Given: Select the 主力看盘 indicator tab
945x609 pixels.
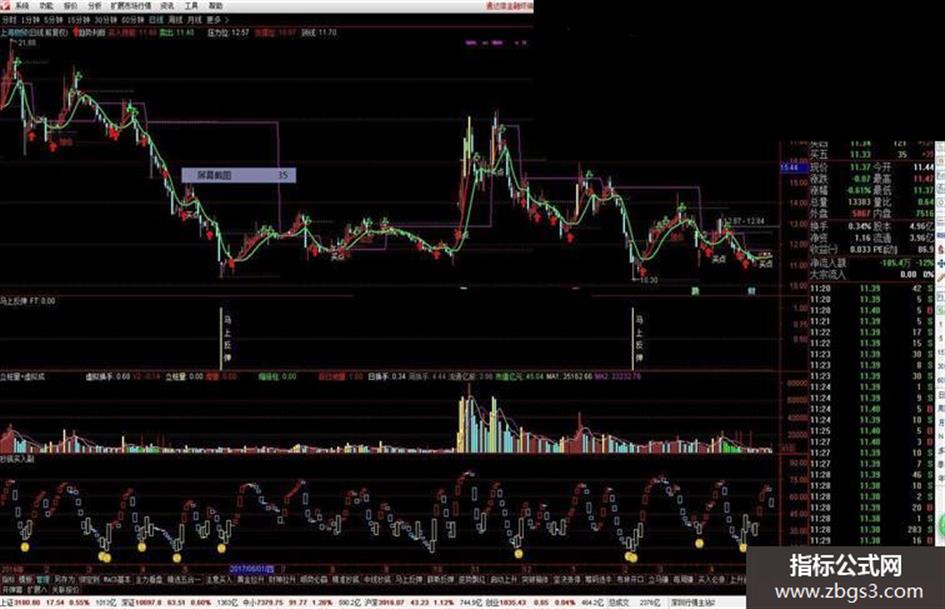Looking at the screenshot, I should tap(149, 579).
